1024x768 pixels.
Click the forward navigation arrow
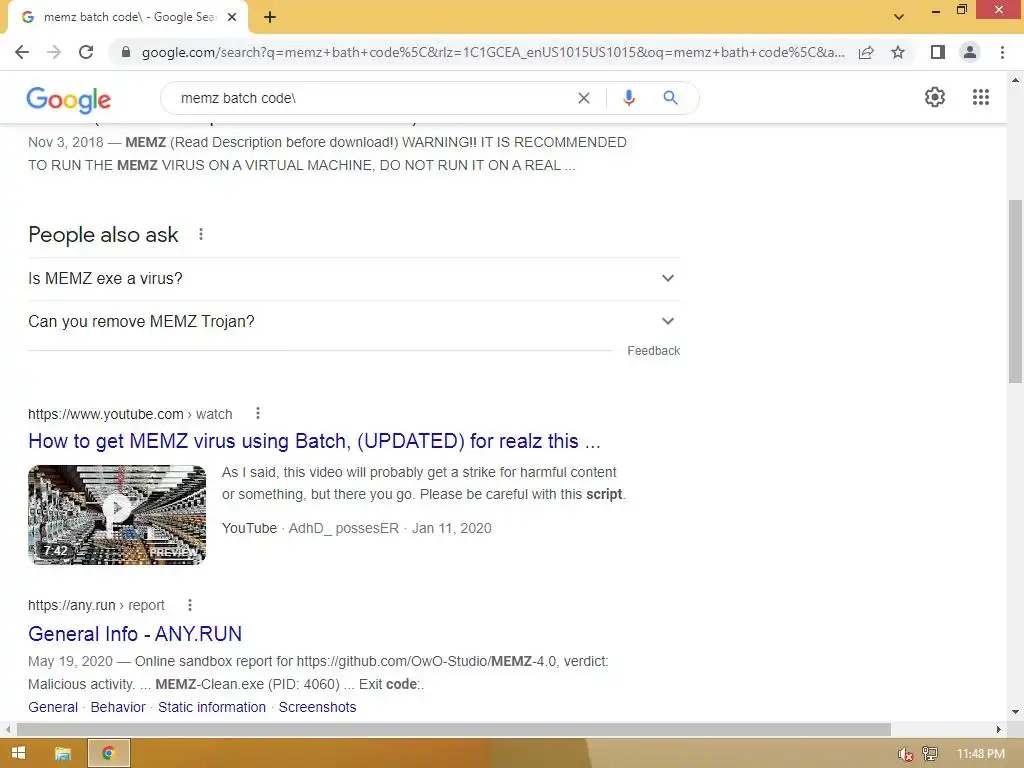54,52
